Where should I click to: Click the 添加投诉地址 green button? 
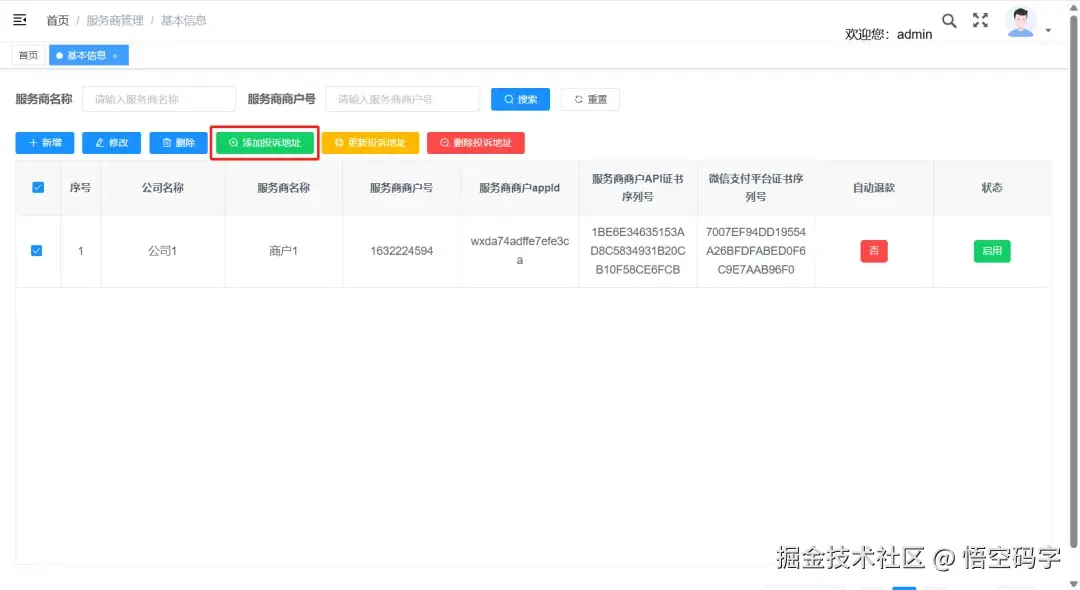[x=263, y=142]
